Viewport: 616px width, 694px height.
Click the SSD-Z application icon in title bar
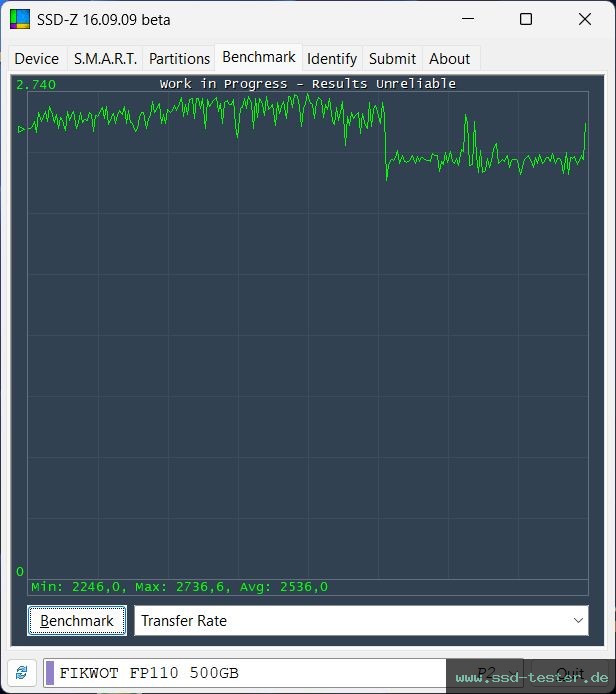(20, 19)
